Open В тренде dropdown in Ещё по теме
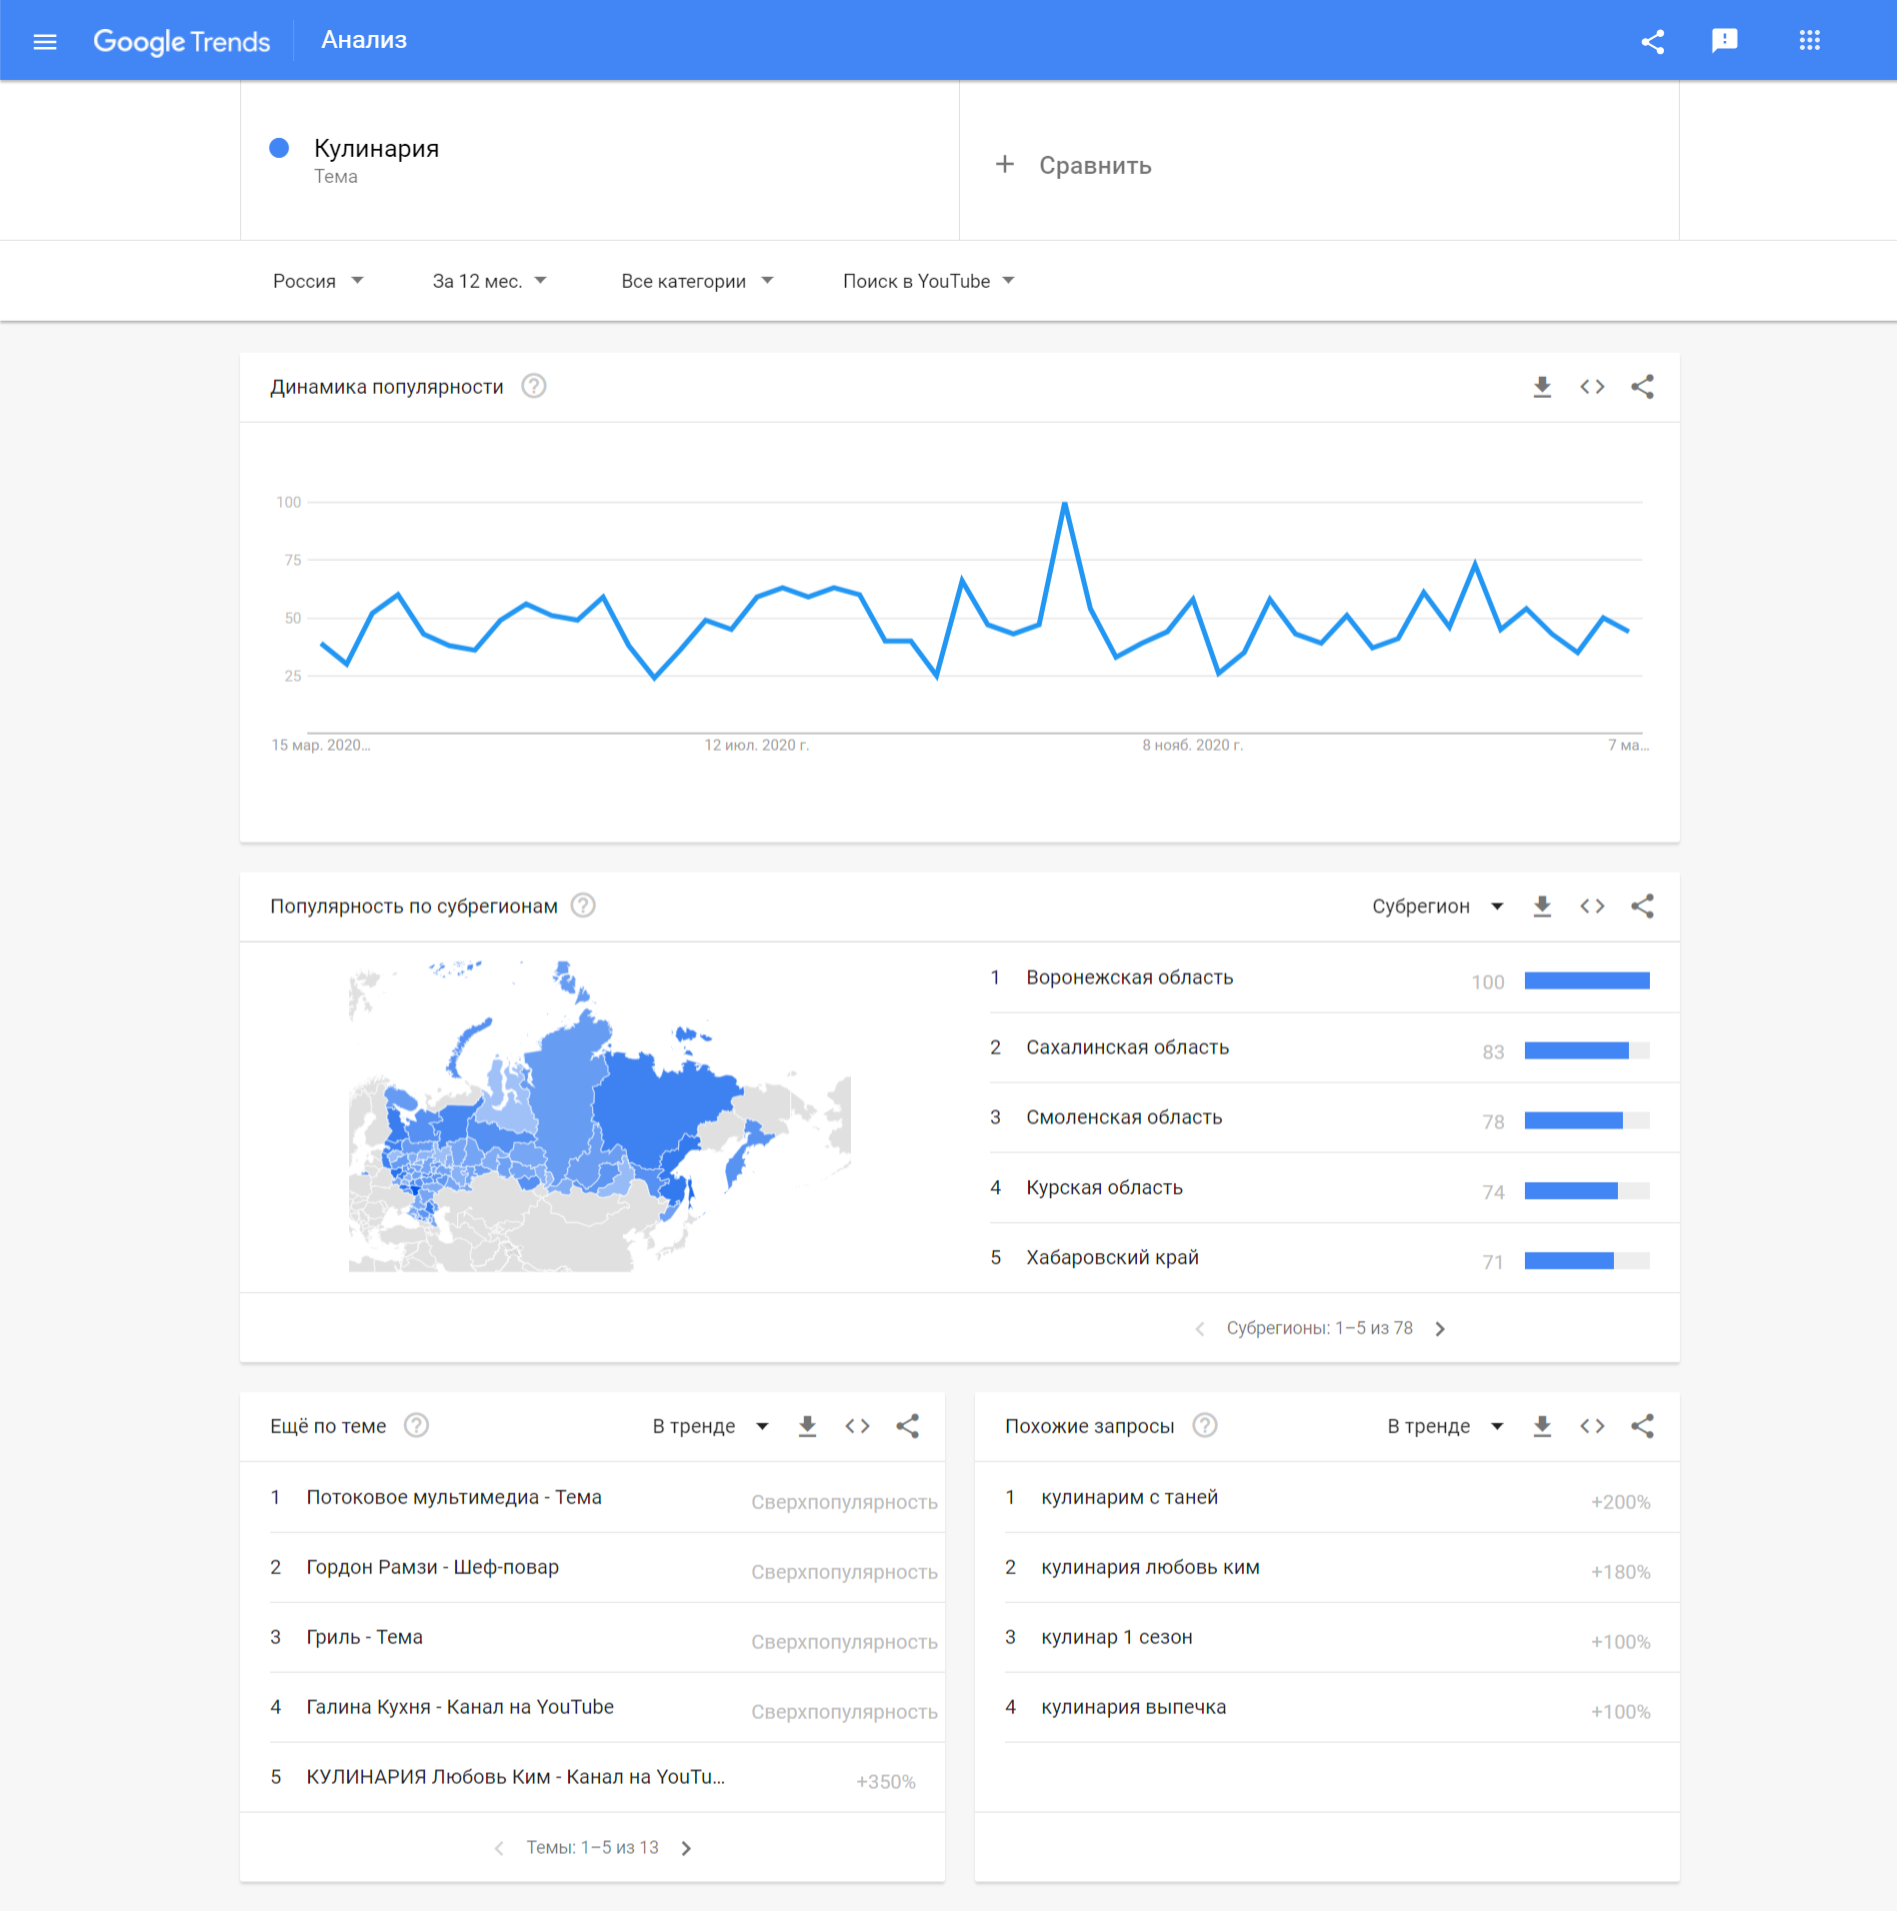Viewport: 1897px width, 1911px height. (x=710, y=1426)
